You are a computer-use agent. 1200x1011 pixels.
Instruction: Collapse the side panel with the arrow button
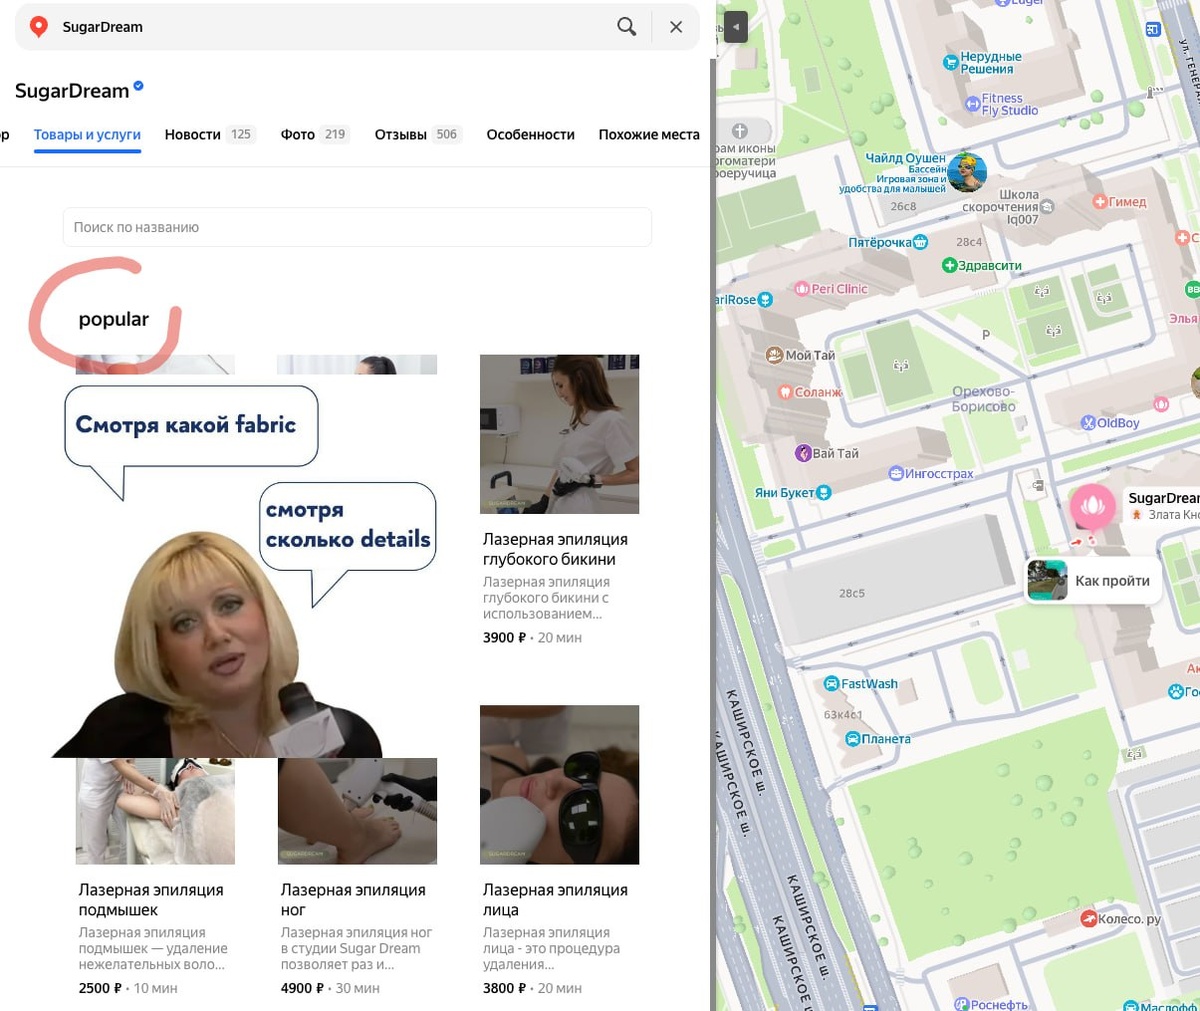(x=735, y=27)
